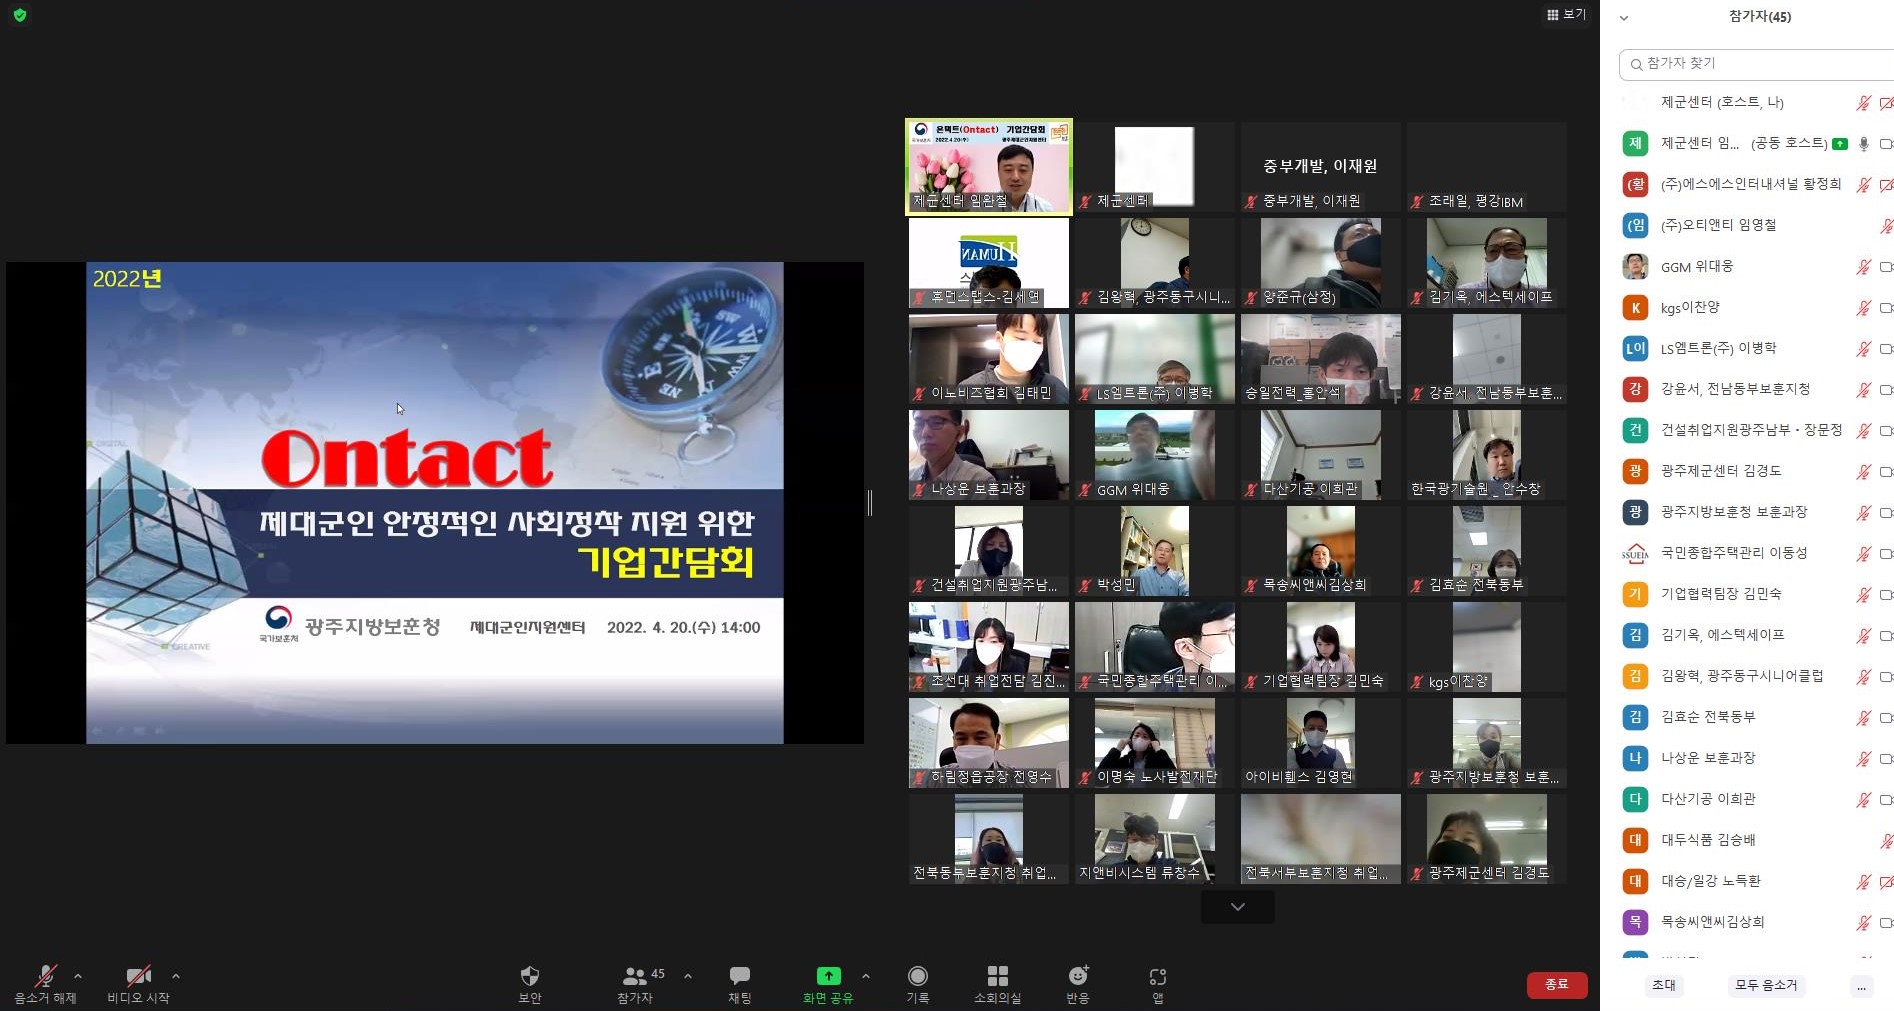The image size is (1894, 1011).
Task: Open 소회의실 breakout rooms
Action: (998, 983)
